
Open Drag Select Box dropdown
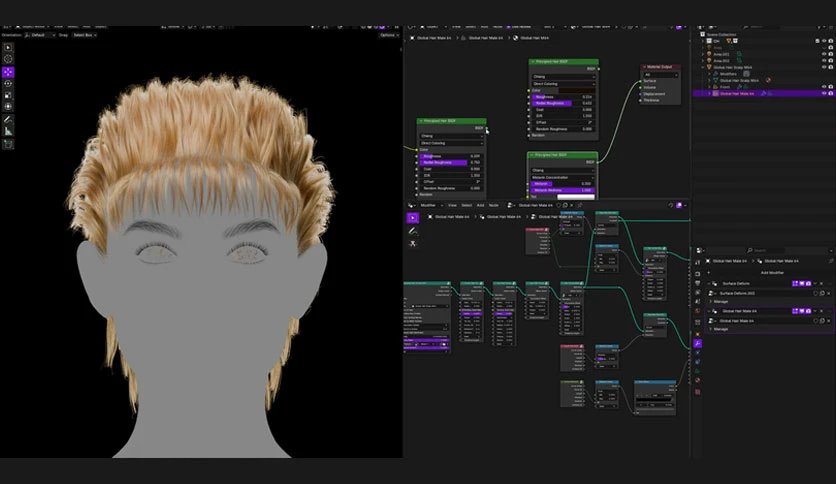point(84,35)
